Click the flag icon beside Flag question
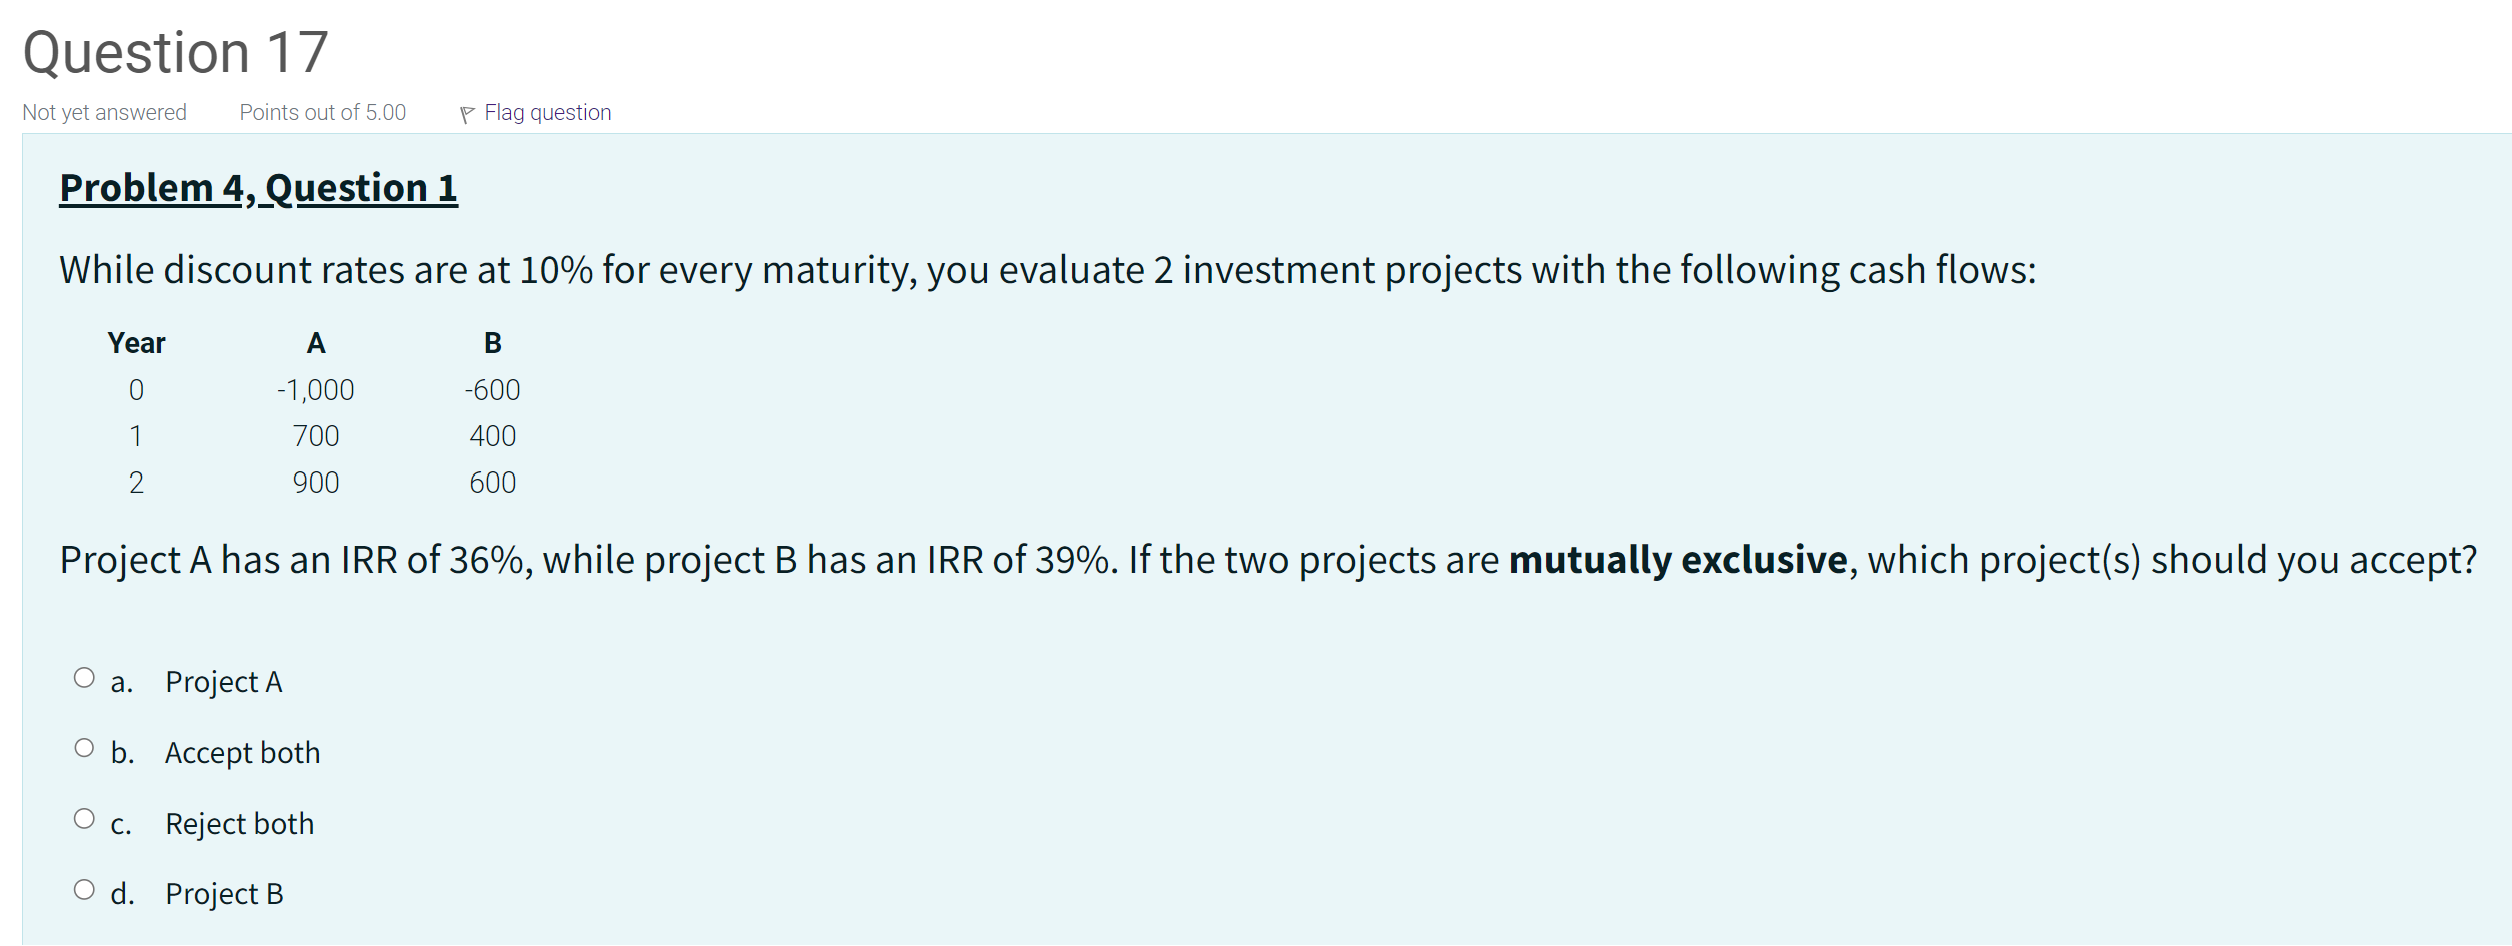This screenshot has width=2512, height=946. click(x=466, y=112)
